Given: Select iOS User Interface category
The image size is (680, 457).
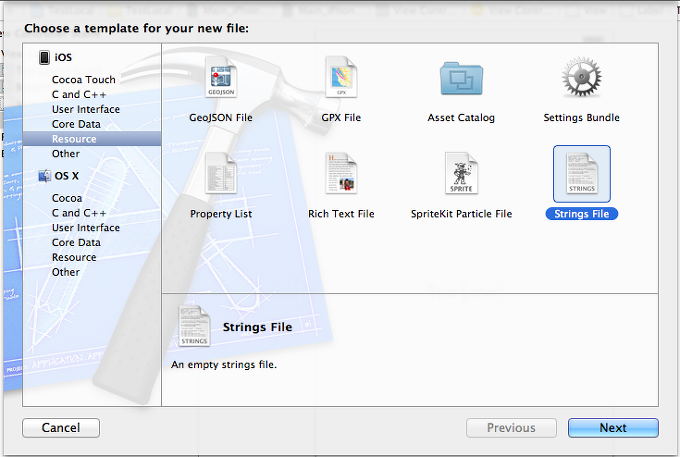Looking at the screenshot, I should tap(86, 109).
